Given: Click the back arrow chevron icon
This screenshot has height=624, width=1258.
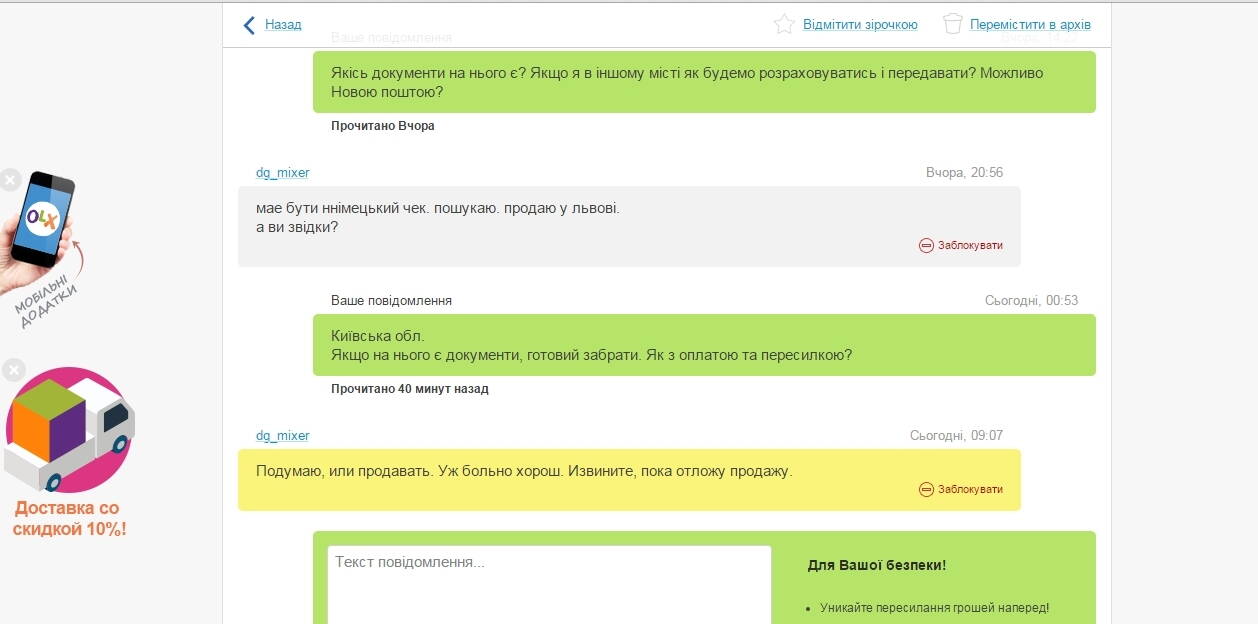Looking at the screenshot, I should click(249, 25).
